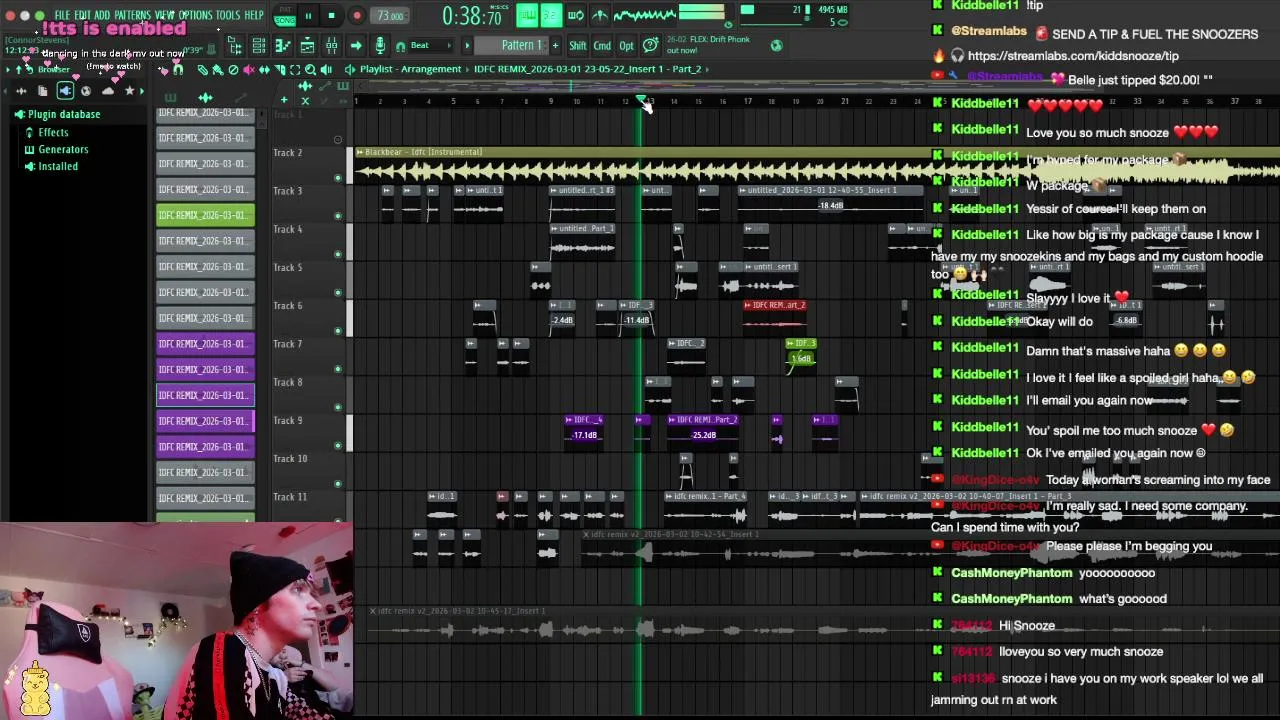Open the OPTIONS menu

(x=196, y=16)
